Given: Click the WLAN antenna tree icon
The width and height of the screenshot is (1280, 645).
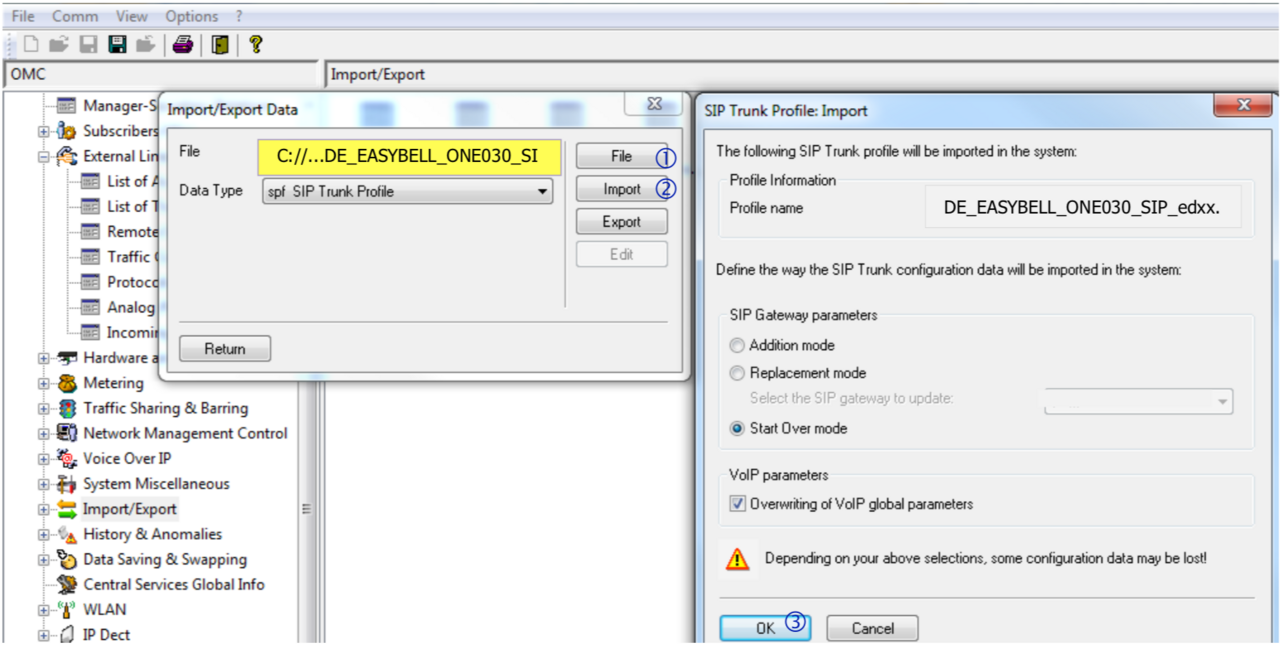Looking at the screenshot, I should pyautogui.click(x=67, y=610).
